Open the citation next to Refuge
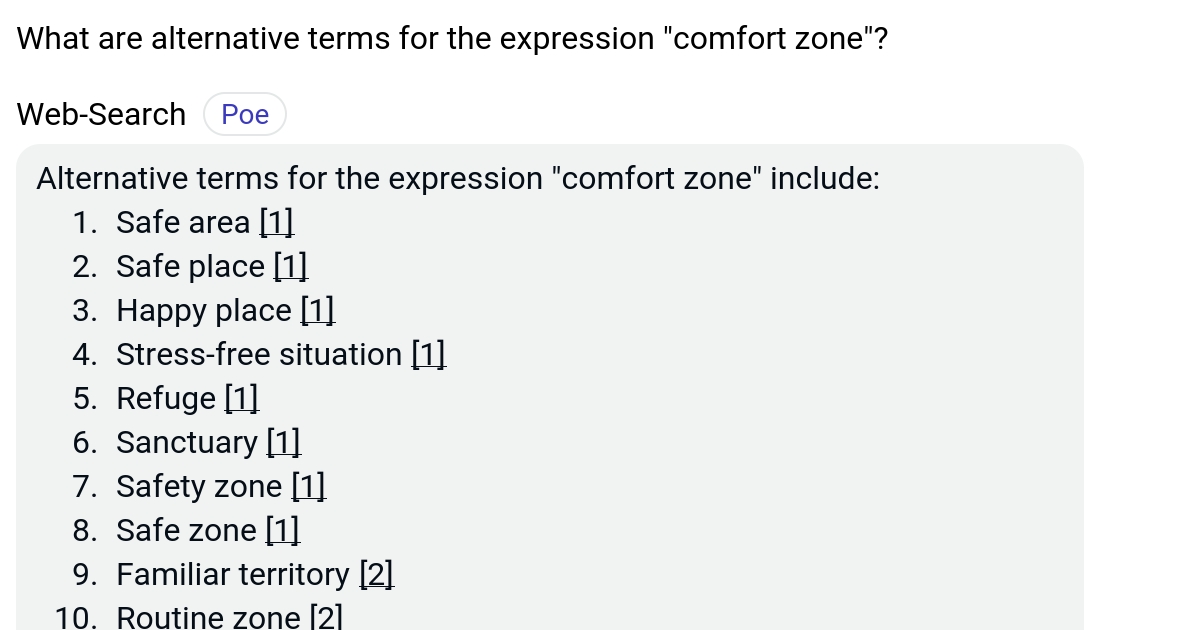Screen dimensions: 1200x630 pos(240,398)
